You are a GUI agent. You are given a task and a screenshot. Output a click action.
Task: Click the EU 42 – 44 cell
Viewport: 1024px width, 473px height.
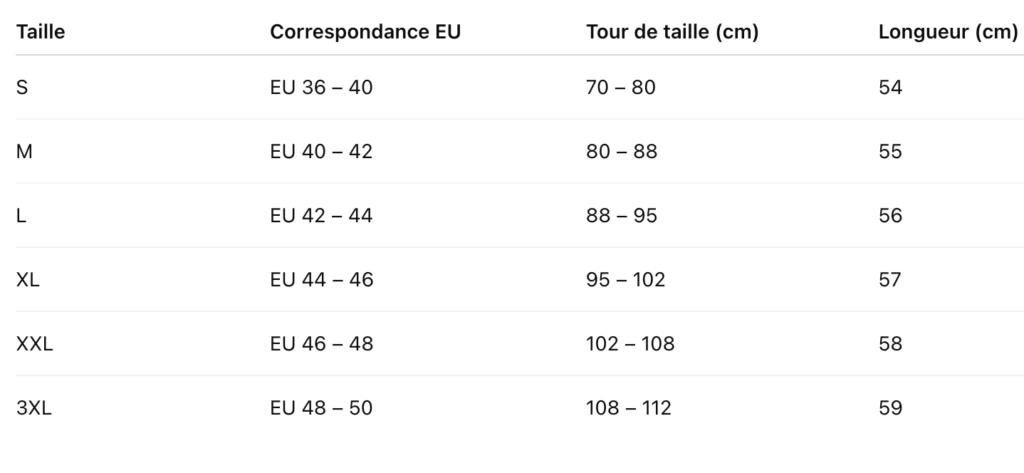point(321,215)
